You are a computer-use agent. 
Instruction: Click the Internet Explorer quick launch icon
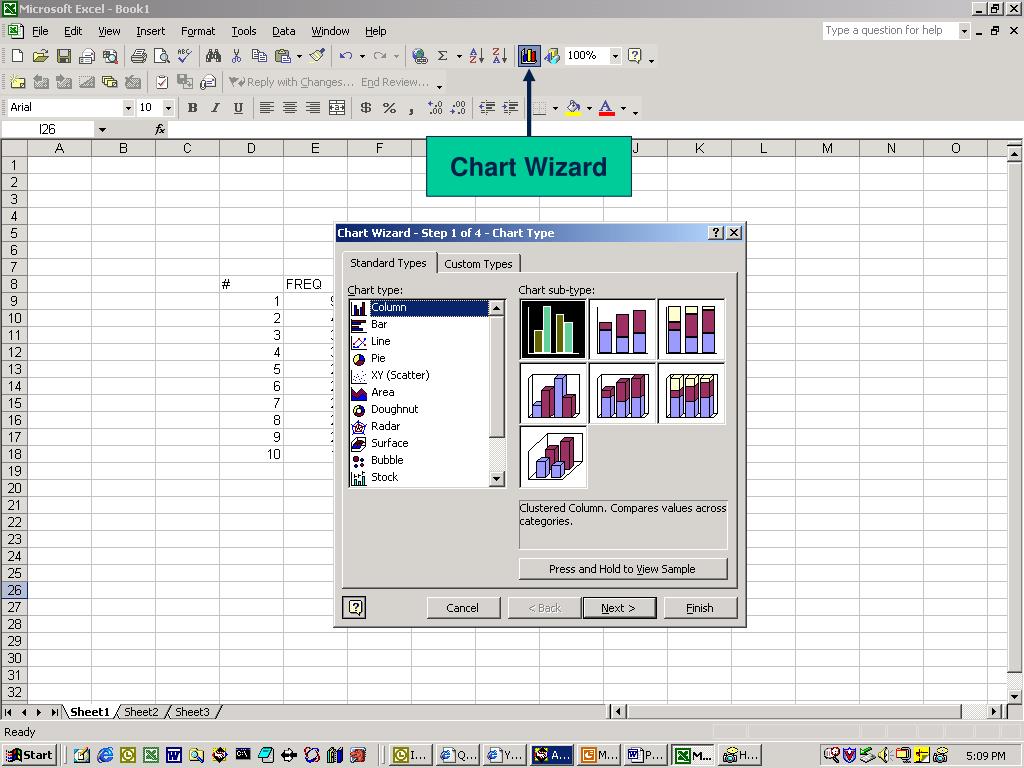coord(104,756)
